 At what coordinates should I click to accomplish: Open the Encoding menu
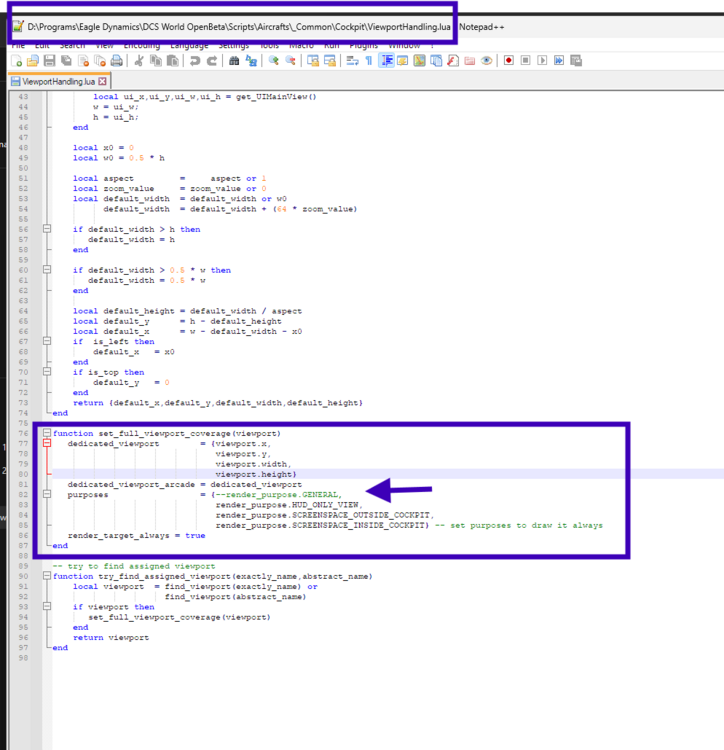tap(142, 46)
